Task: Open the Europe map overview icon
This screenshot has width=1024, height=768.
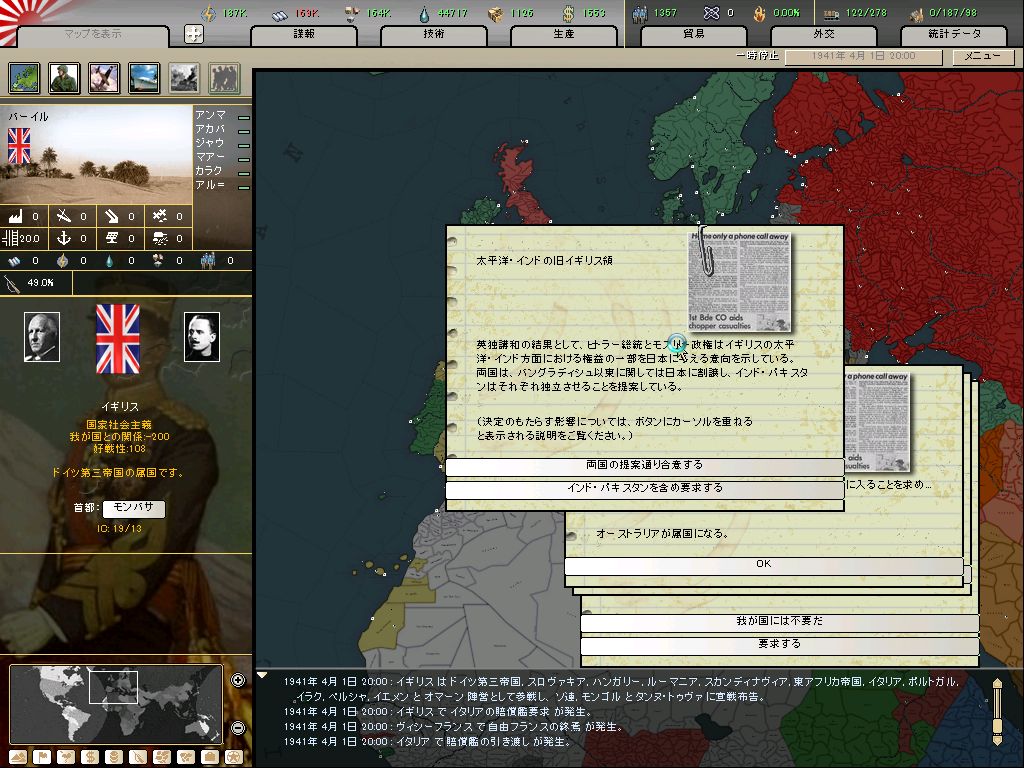Action: click(25, 78)
